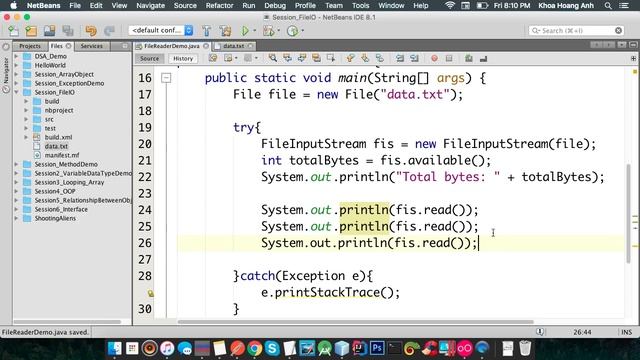Click the Comment icon in editor toolbar

[x=469, y=58]
